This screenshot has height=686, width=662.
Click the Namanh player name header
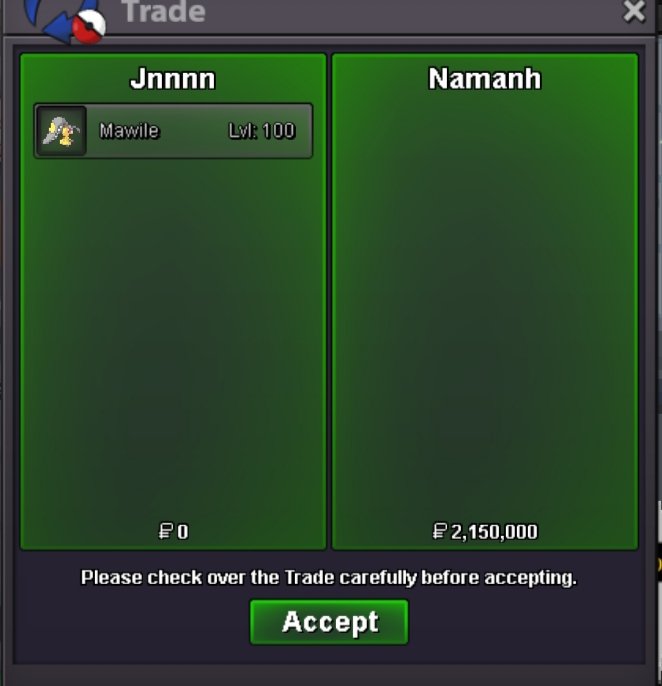(485, 79)
